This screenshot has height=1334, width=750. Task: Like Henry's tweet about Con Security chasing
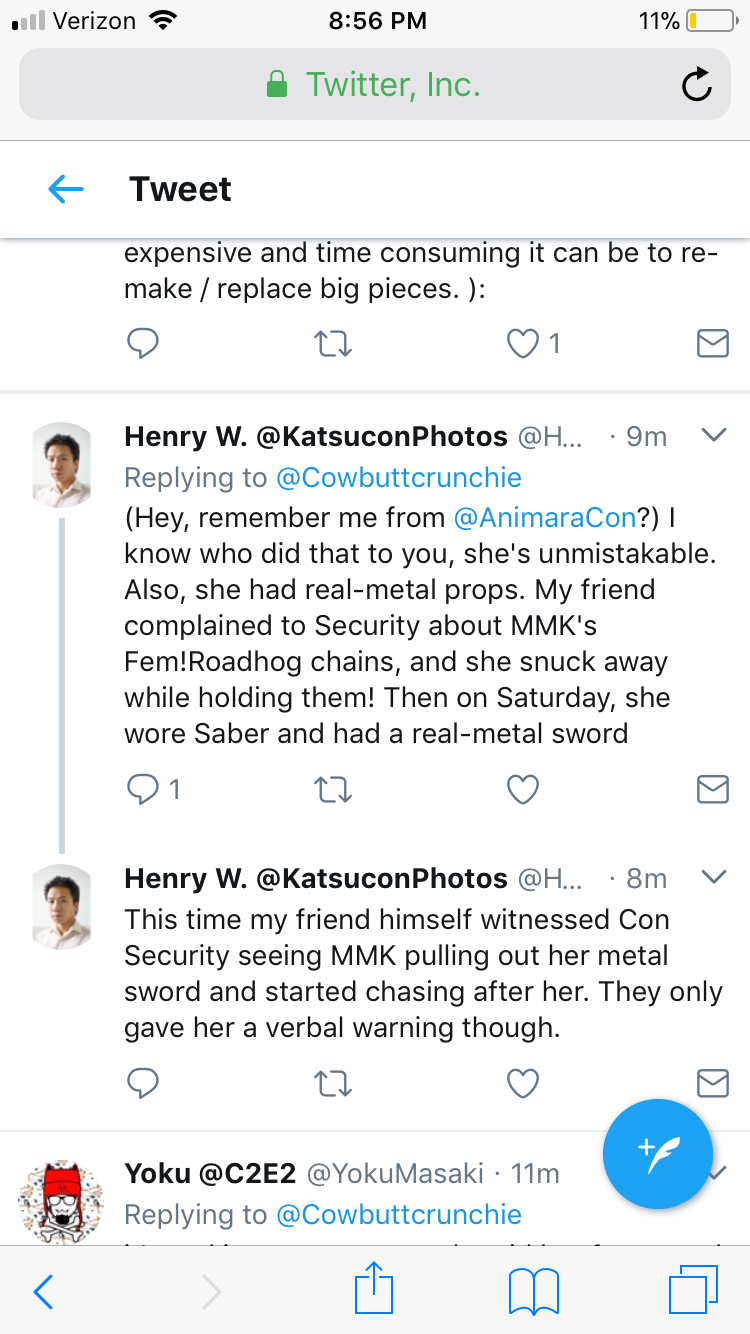[x=523, y=1083]
